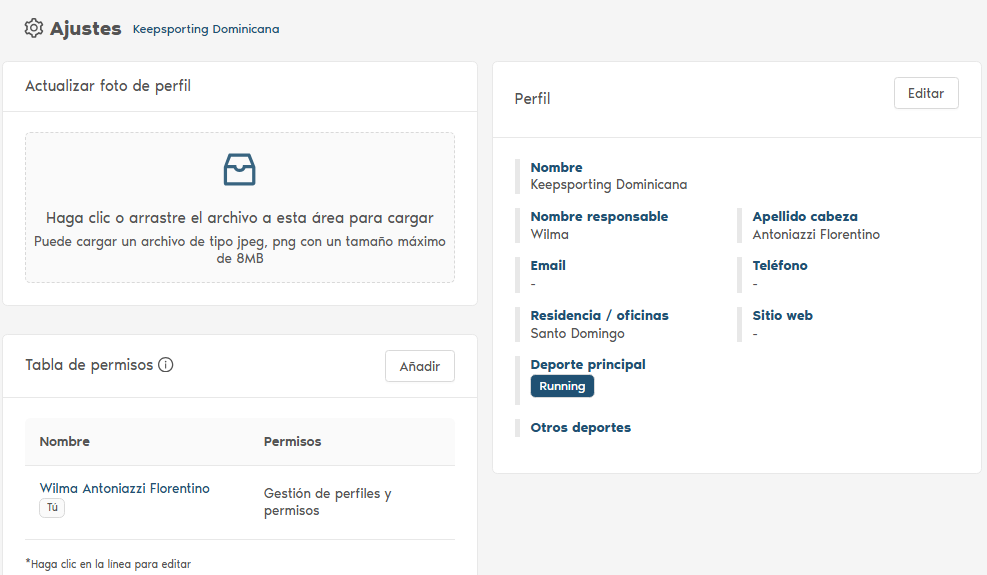This screenshot has height=575, width=987.
Task: Click the file size hint text in upload area
Action: (239, 250)
